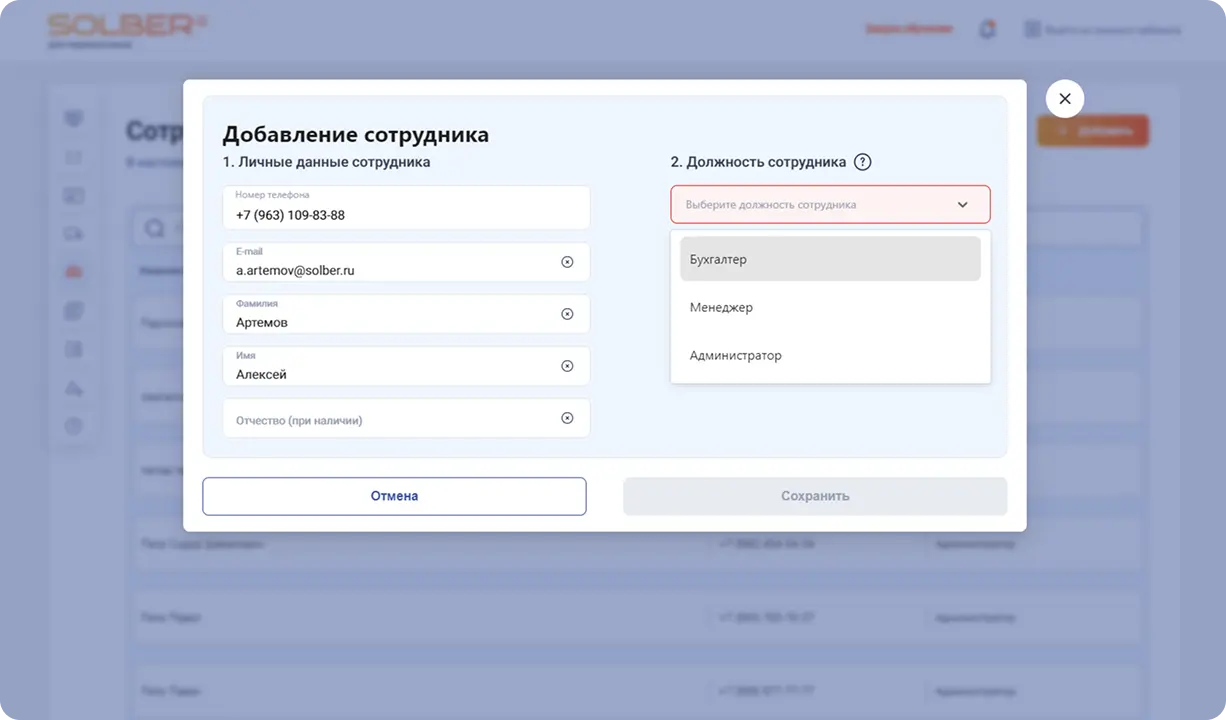Click the Имя field containing Алексей
Image resolution: width=1226 pixels, height=720 pixels.
coord(390,373)
